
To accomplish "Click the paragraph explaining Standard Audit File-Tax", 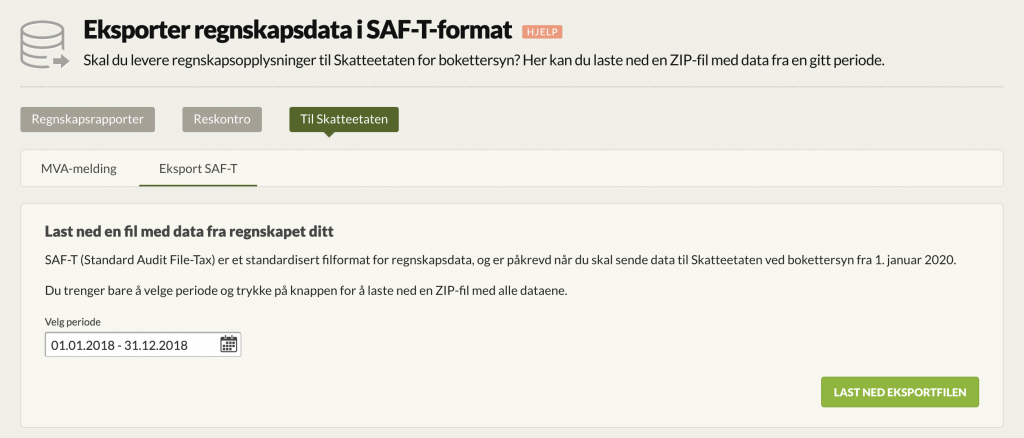I will click(500, 260).
